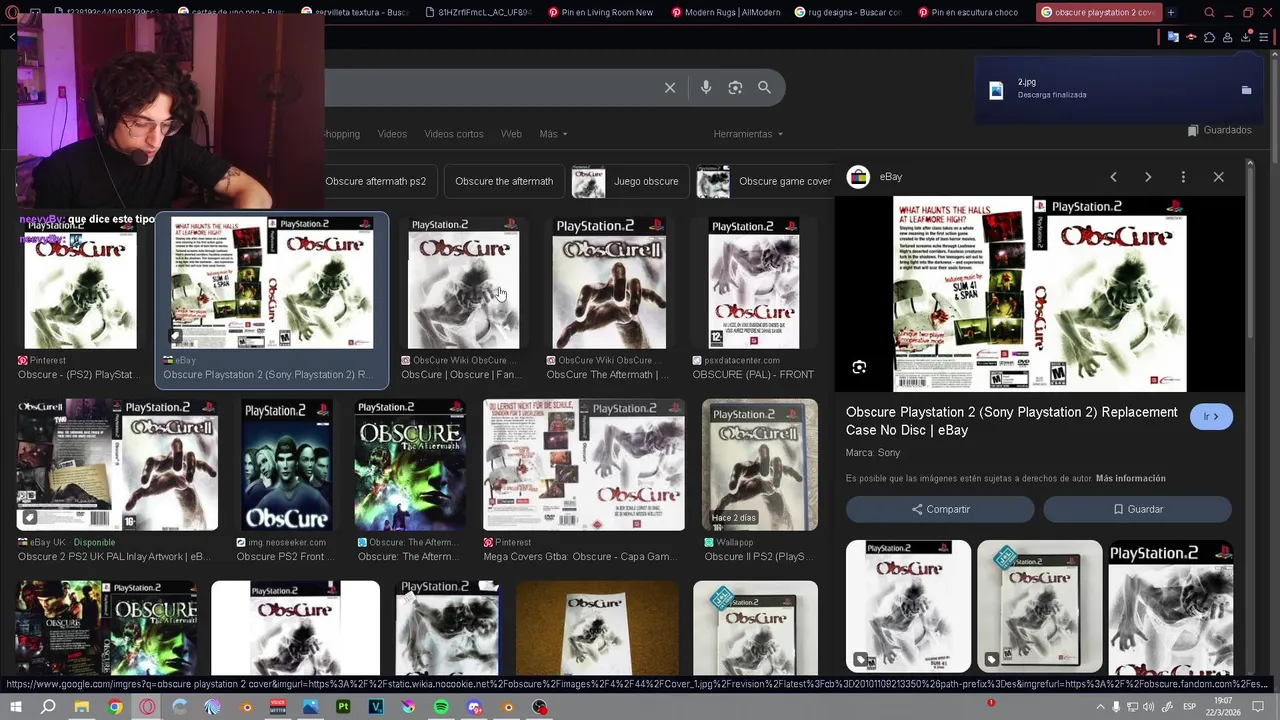Open Opera browser icon in the taskbar
The width and height of the screenshot is (1280, 720).
pos(147,707)
